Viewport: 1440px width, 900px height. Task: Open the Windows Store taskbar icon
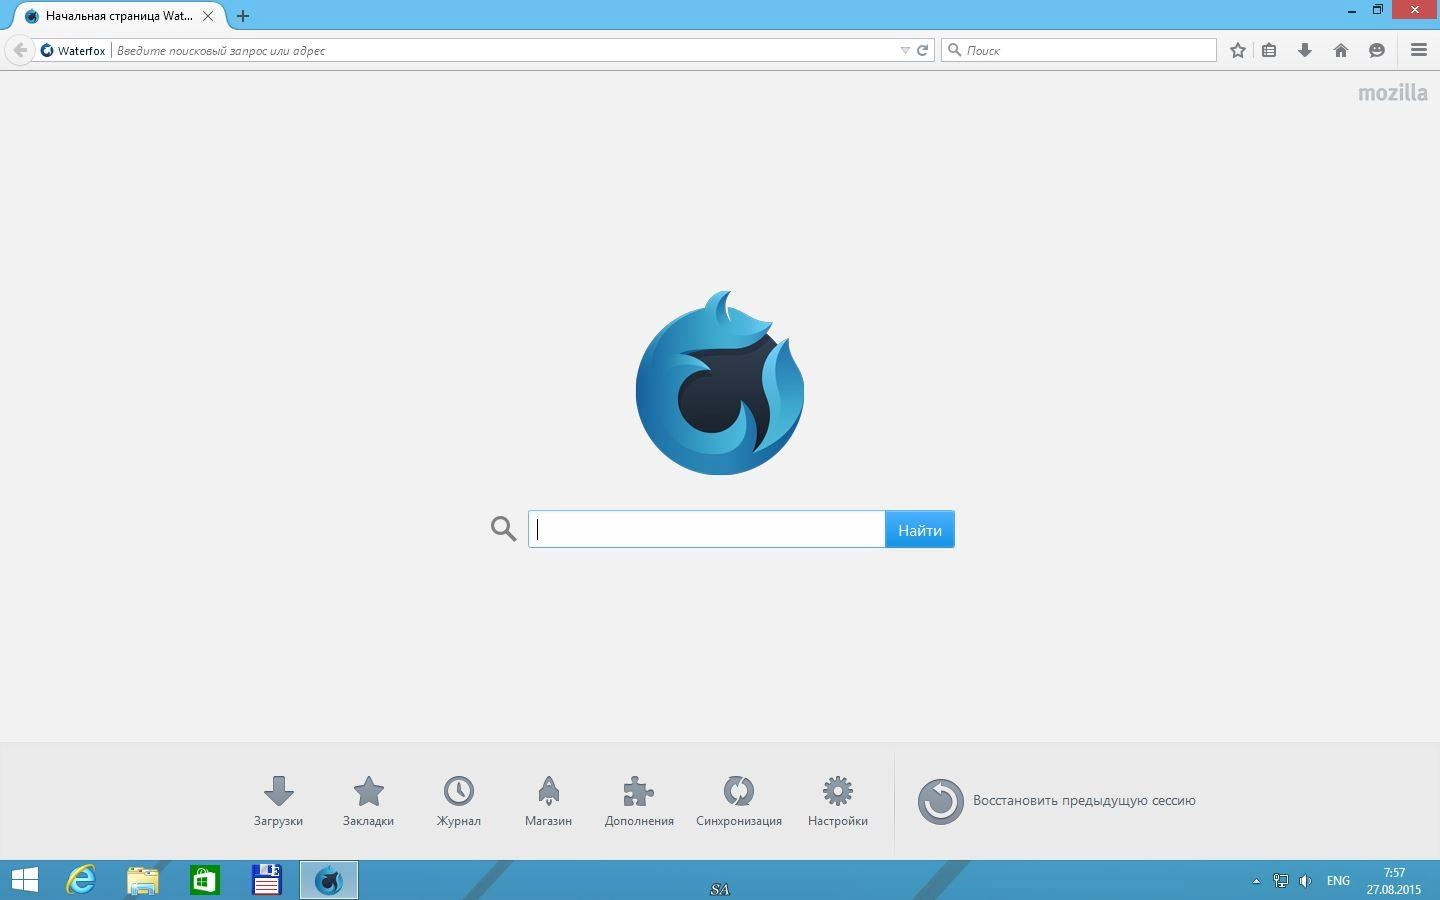(x=205, y=880)
